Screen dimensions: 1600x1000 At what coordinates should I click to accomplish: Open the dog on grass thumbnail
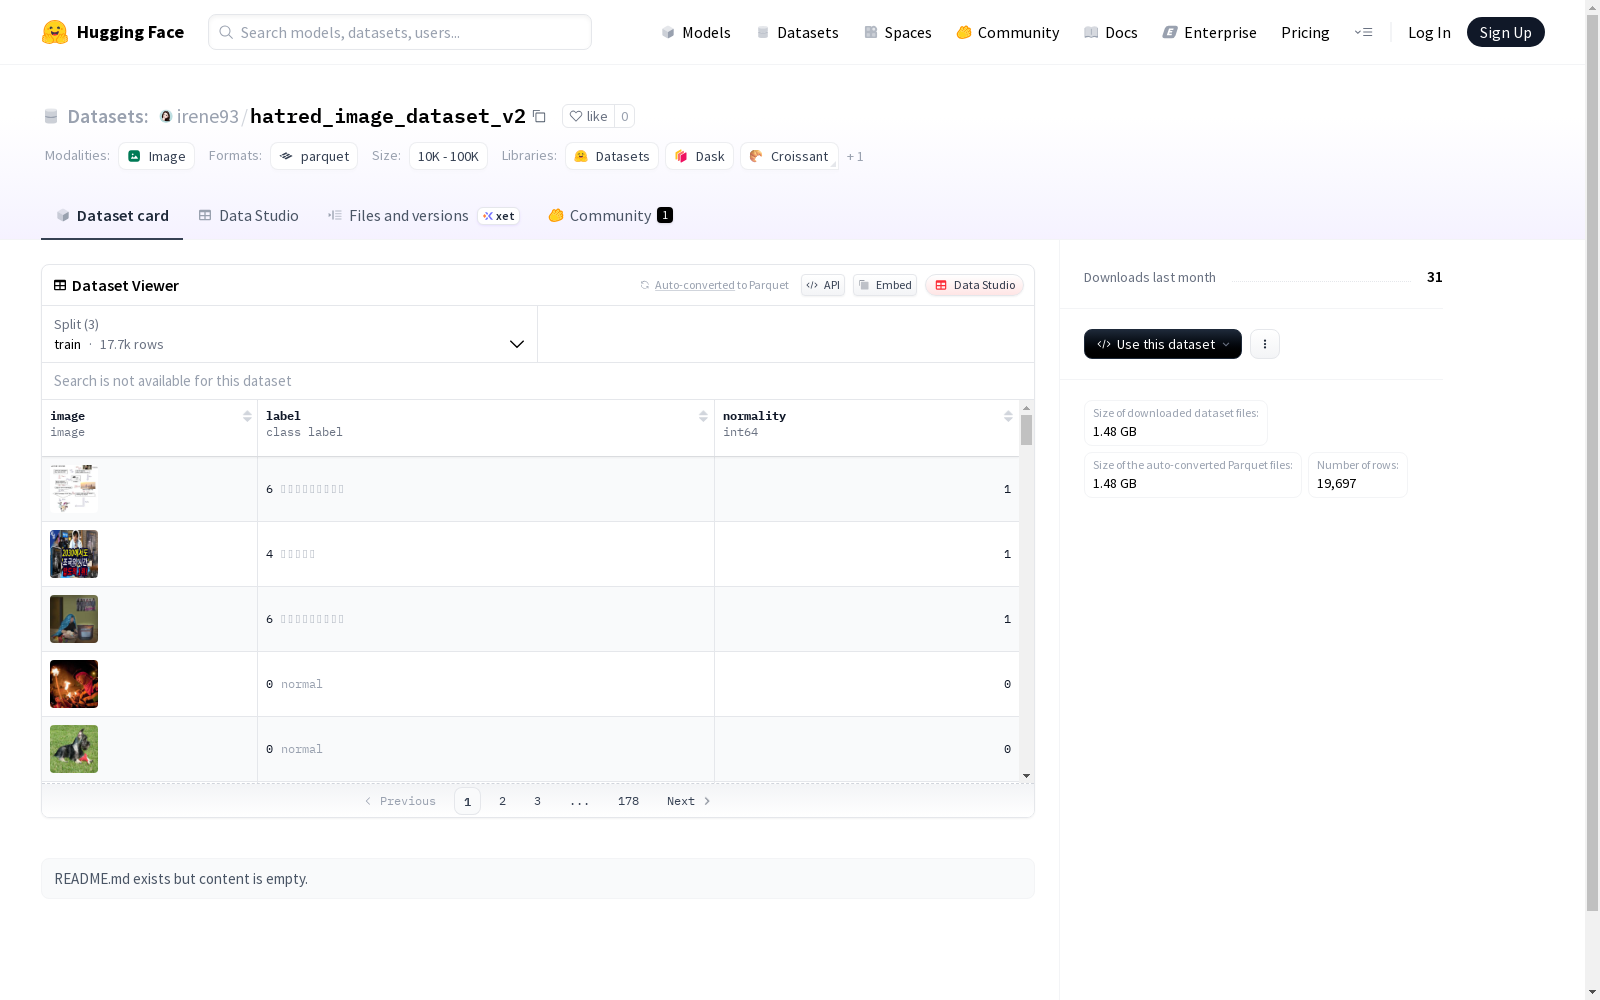point(74,749)
